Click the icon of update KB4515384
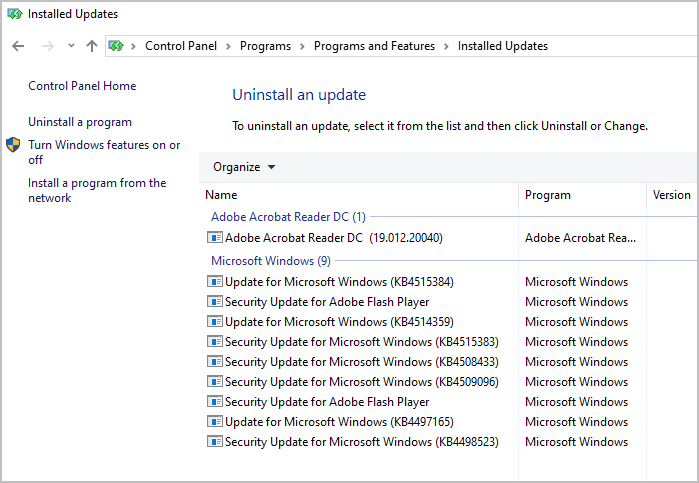Image resolution: width=699 pixels, height=483 pixels. coord(214,281)
